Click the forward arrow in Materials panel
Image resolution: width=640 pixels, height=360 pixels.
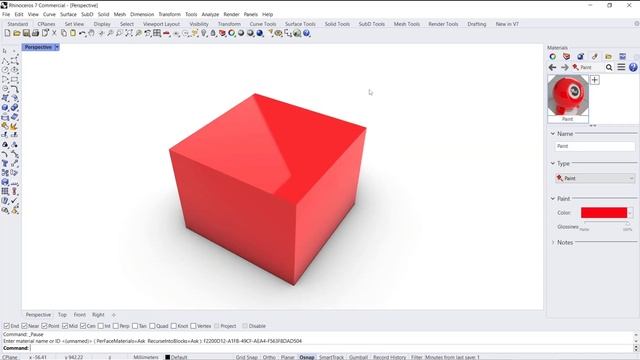(x=564, y=67)
